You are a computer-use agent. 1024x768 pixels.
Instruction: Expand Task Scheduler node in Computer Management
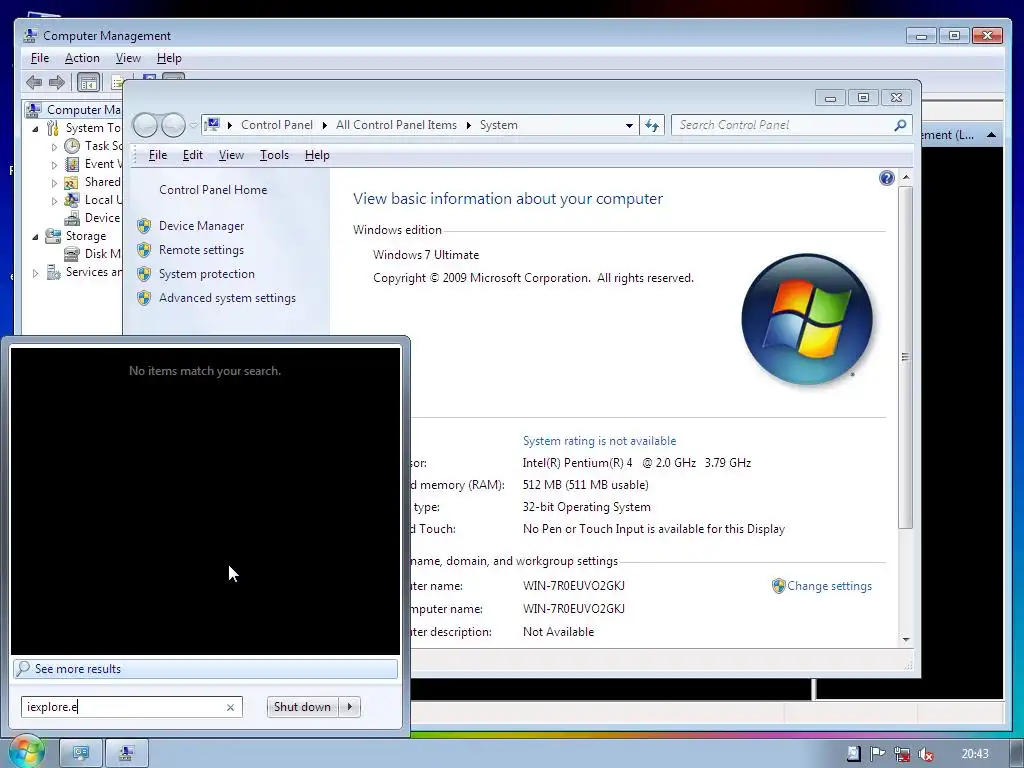tap(54, 147)
